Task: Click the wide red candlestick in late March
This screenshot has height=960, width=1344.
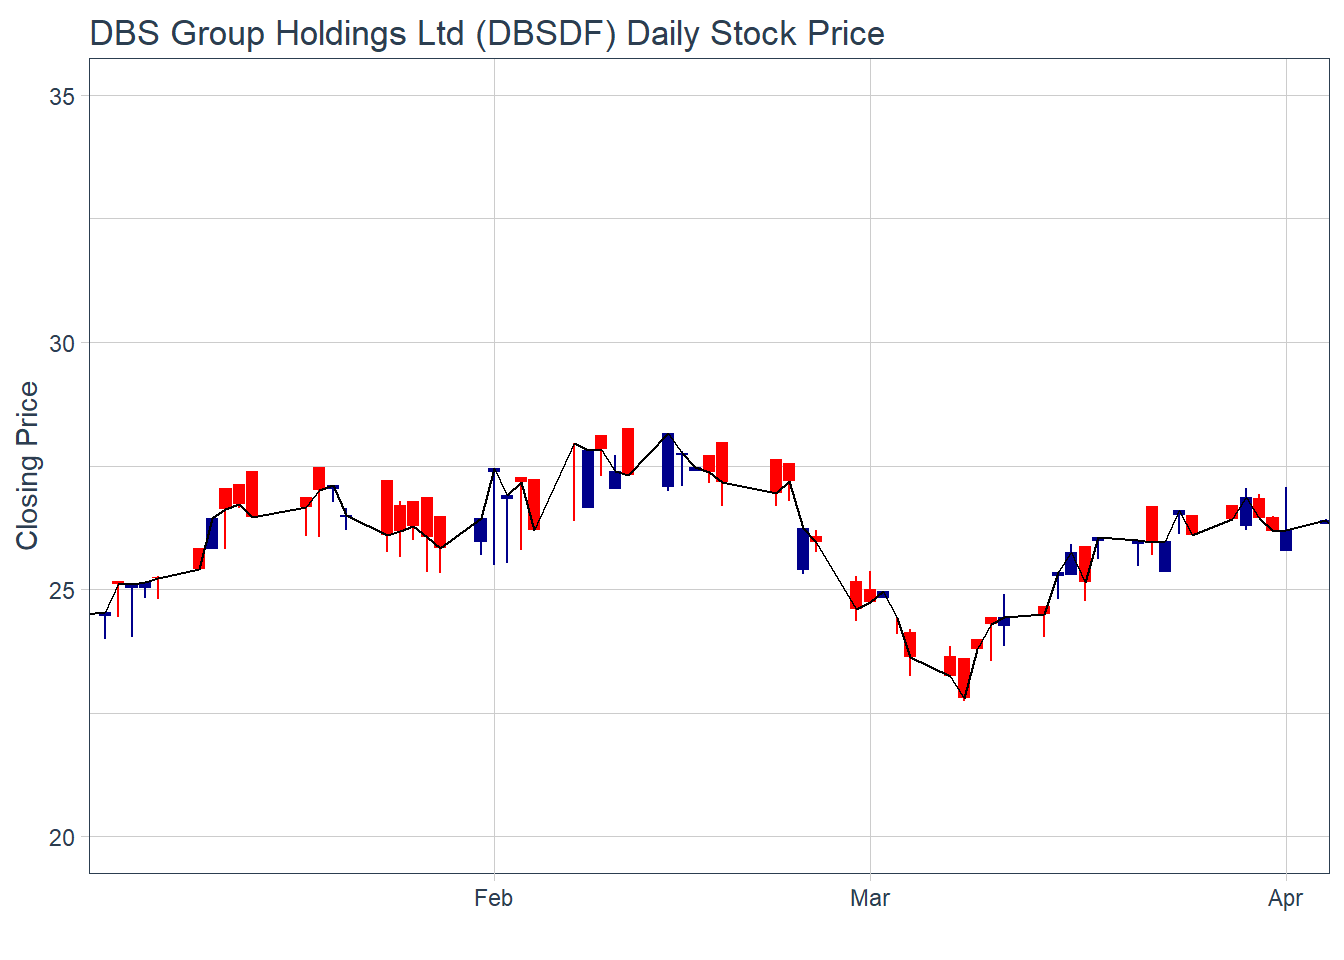Action: click(x=1152, y=524)
